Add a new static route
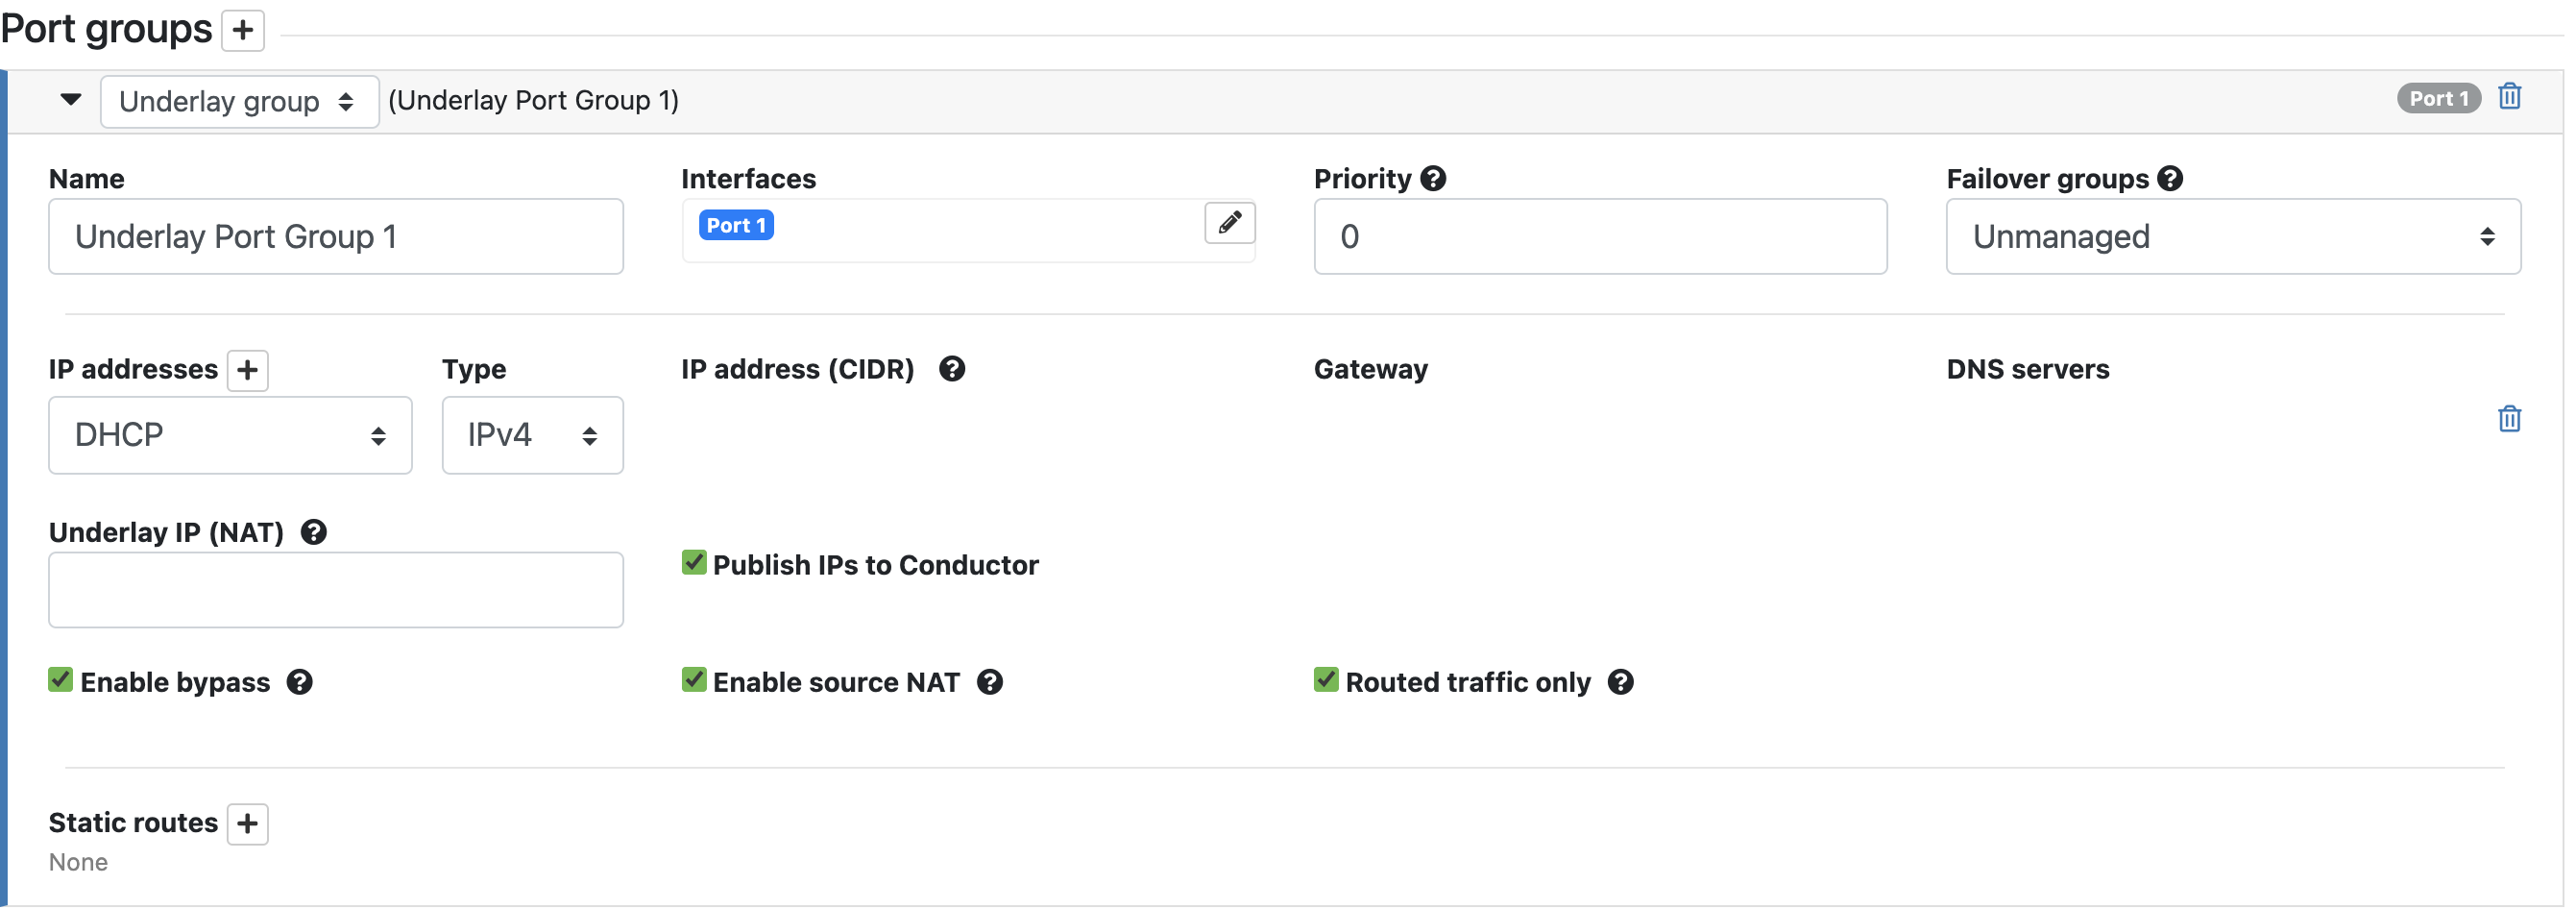 point(247,823)
